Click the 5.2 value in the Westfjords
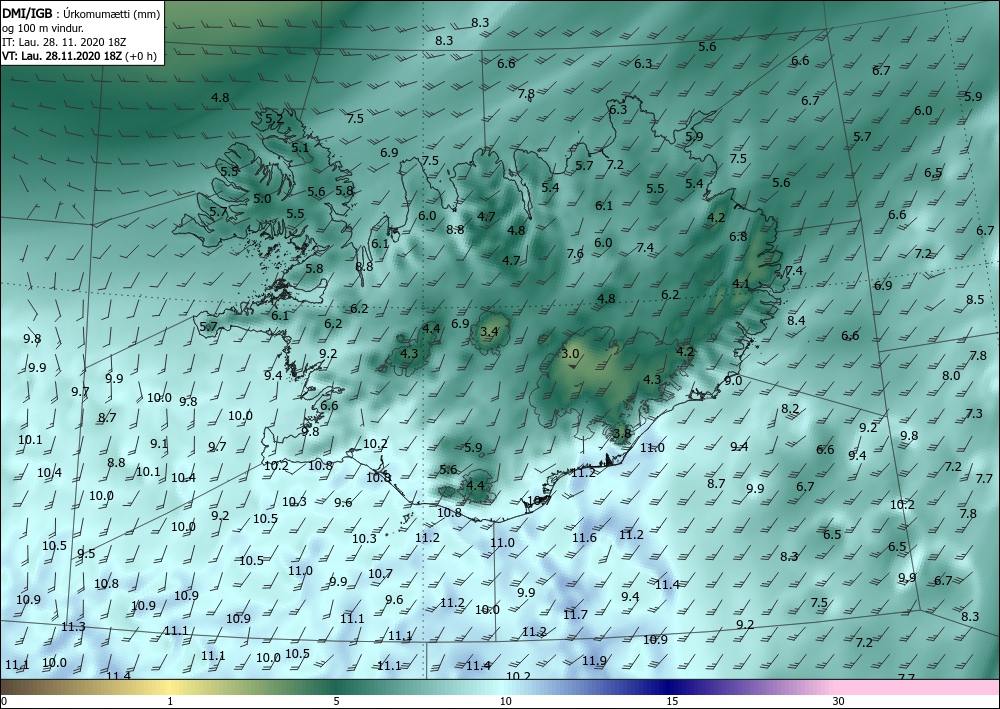Screen dimensions: 1000x709 point(274,119)
